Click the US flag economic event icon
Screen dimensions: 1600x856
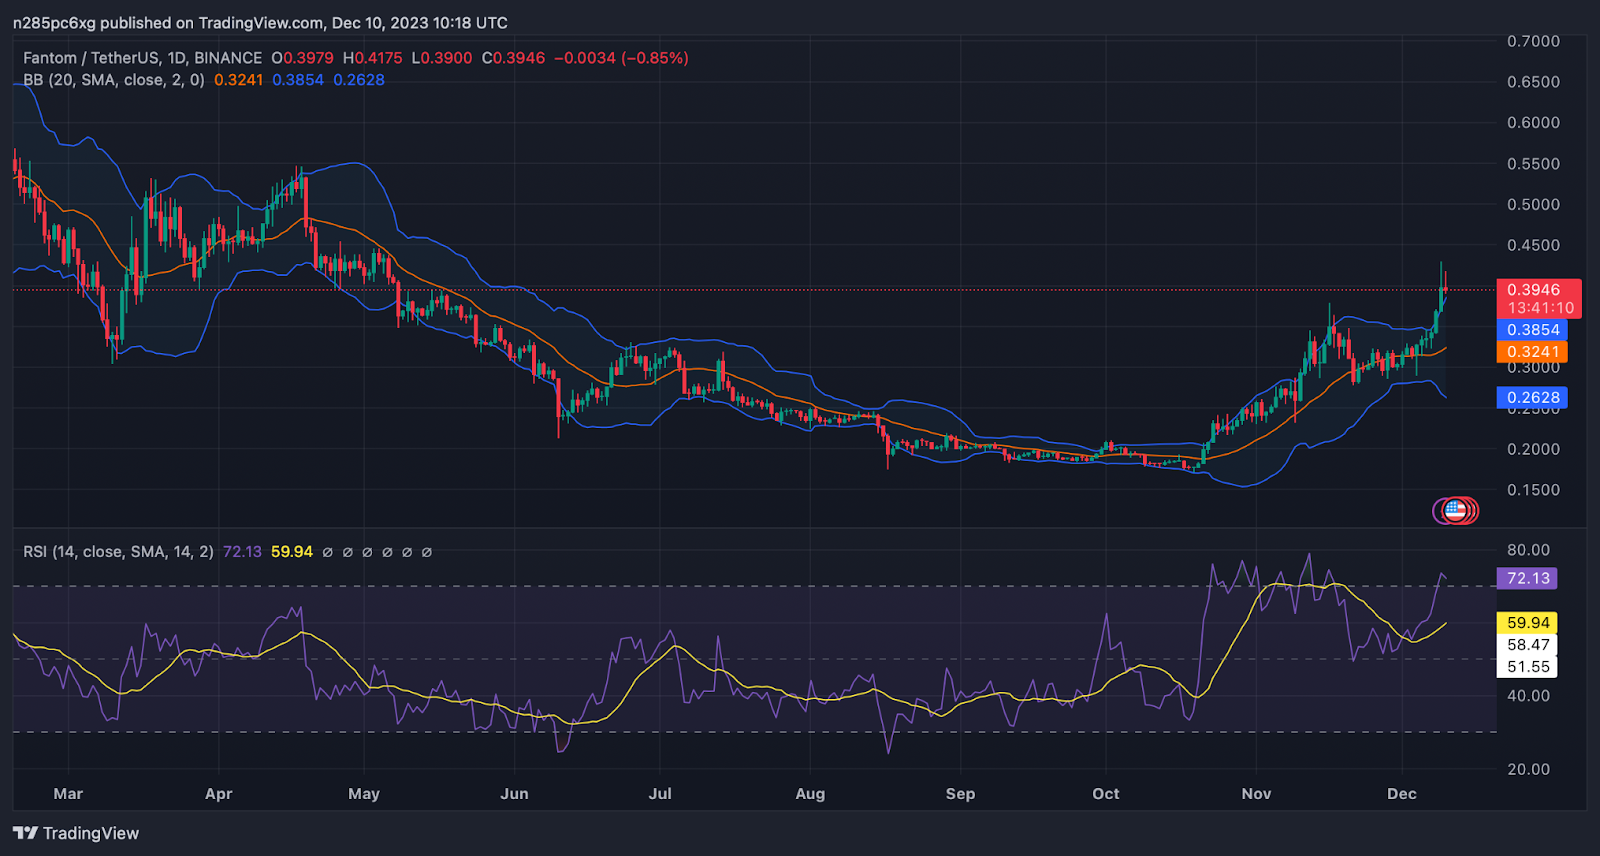[1455, 511]
